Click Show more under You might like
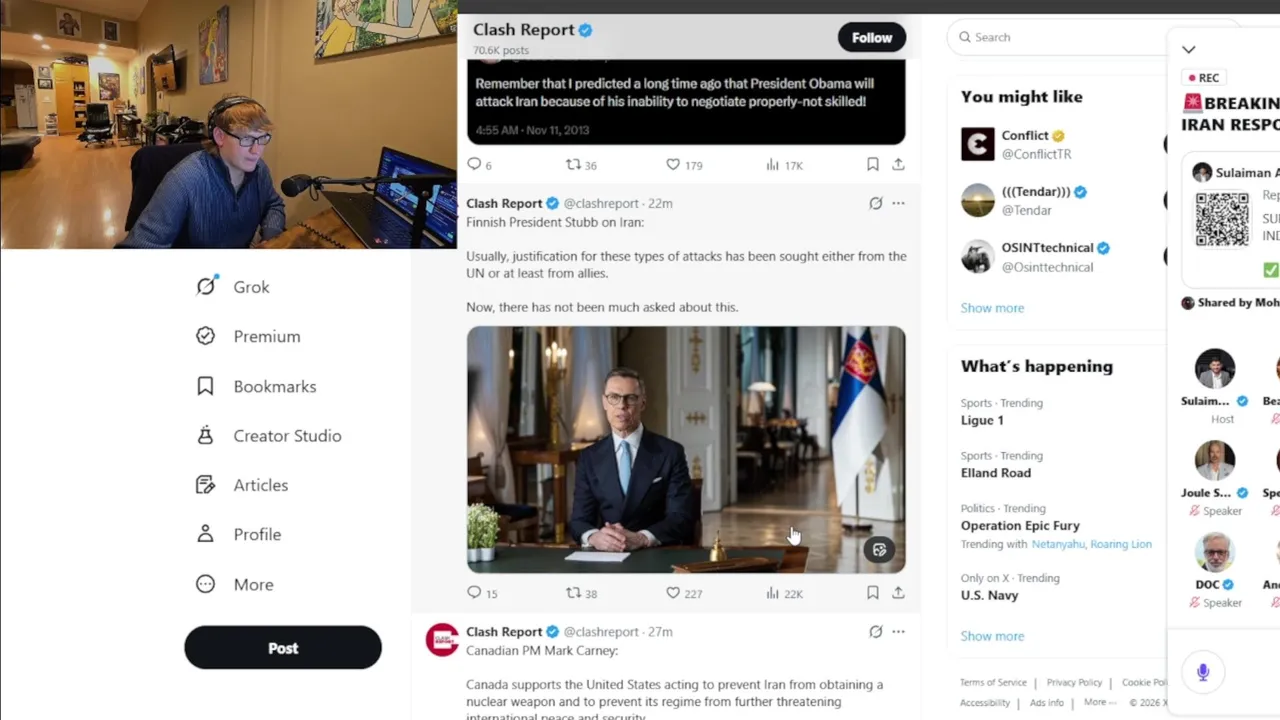 [x=992, y=308]
